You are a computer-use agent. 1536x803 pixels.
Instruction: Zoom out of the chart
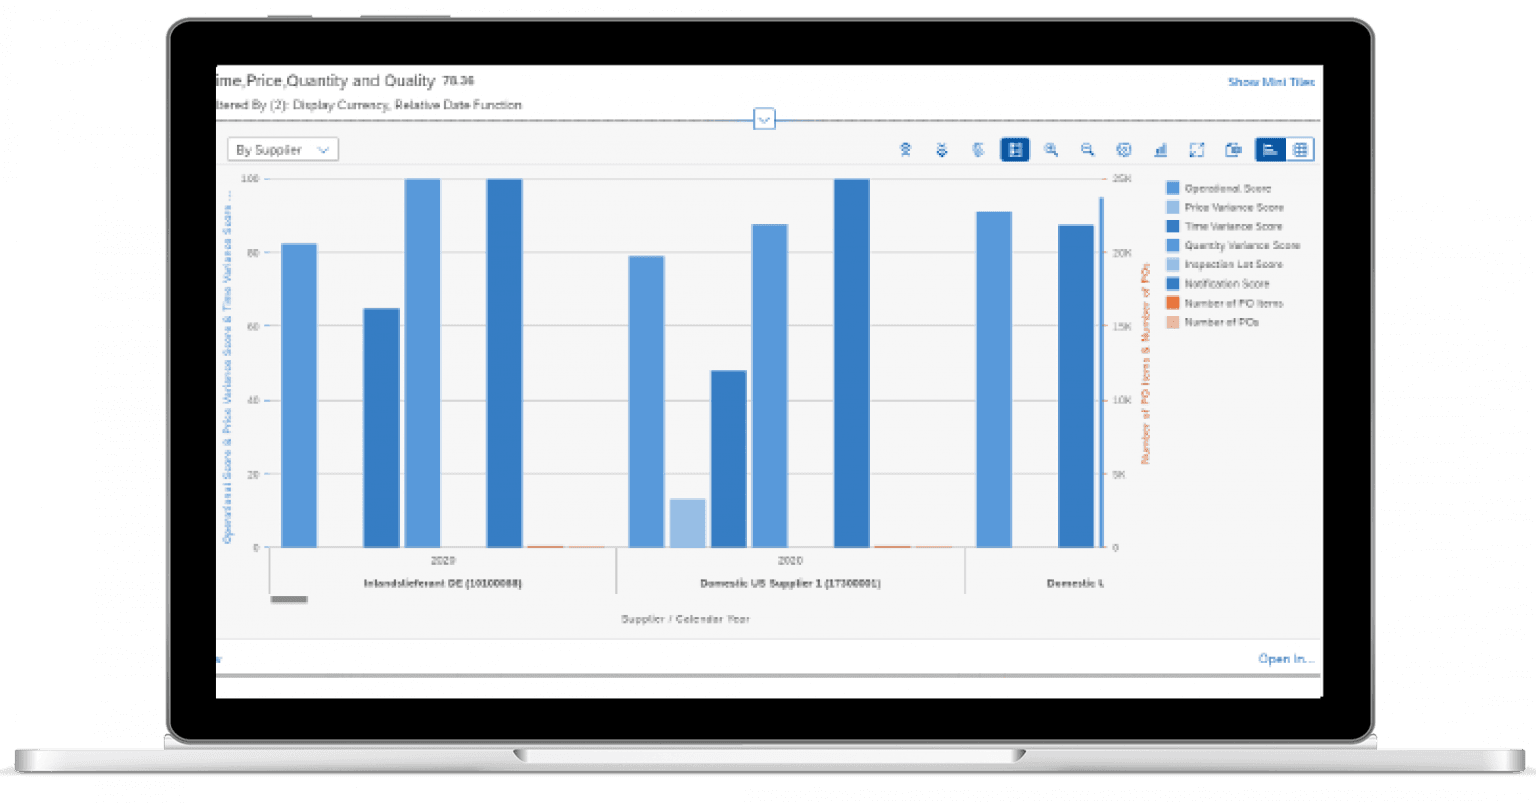pos(1087,150)
